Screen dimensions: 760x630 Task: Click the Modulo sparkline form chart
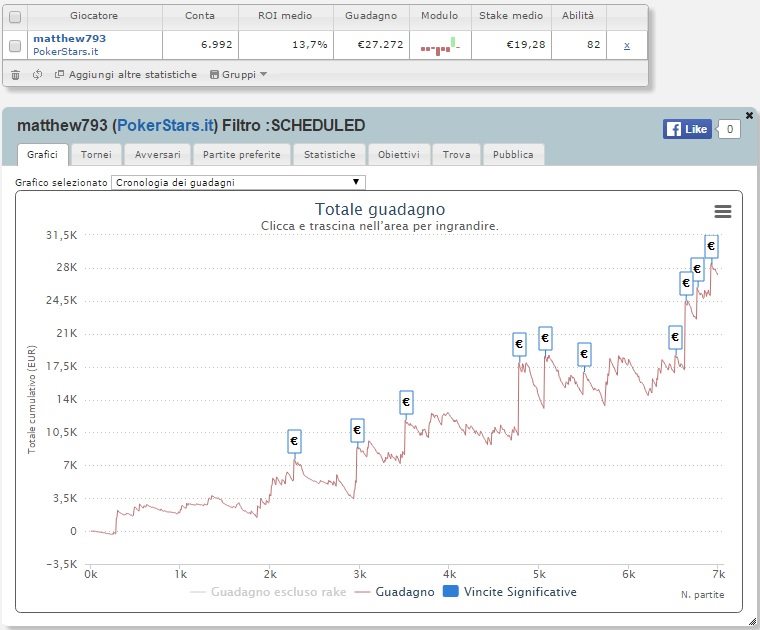[x=440, y=46]
